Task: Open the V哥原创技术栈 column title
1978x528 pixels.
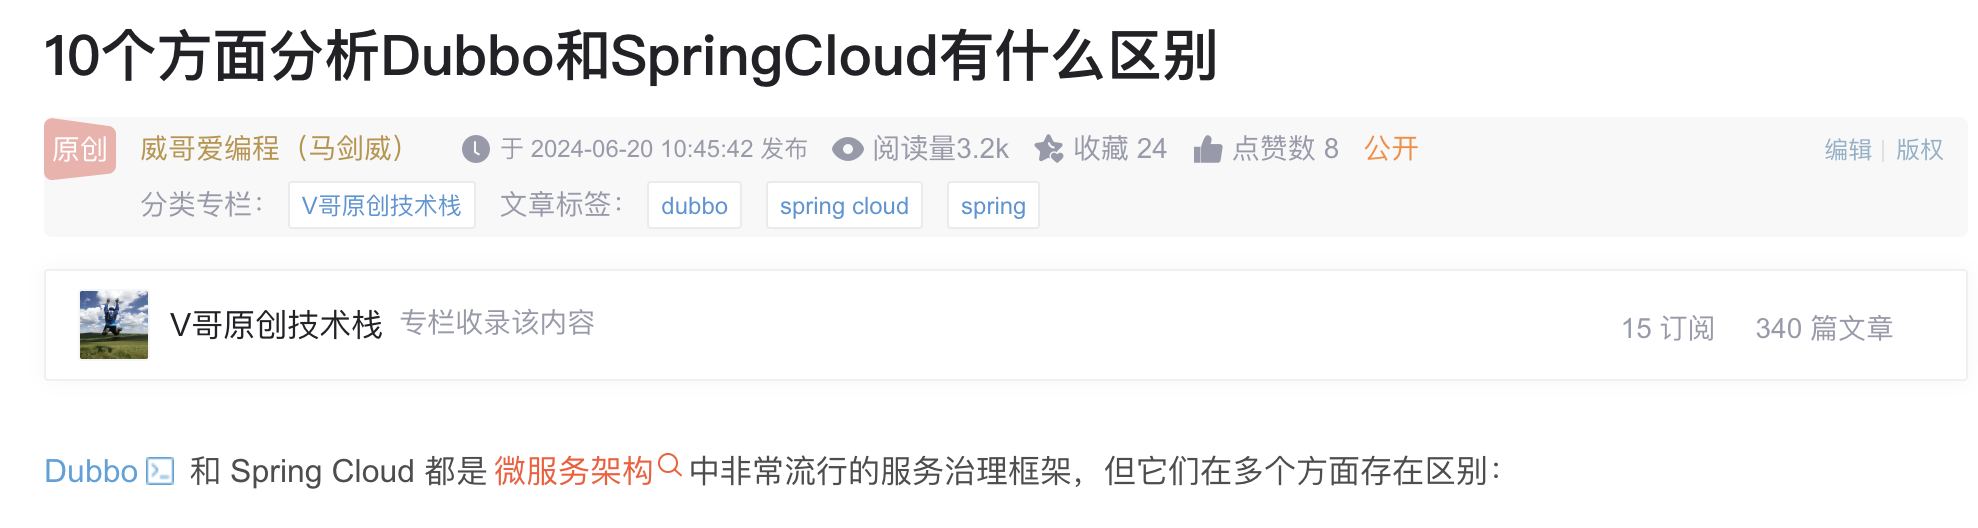Action: [276, 325]
